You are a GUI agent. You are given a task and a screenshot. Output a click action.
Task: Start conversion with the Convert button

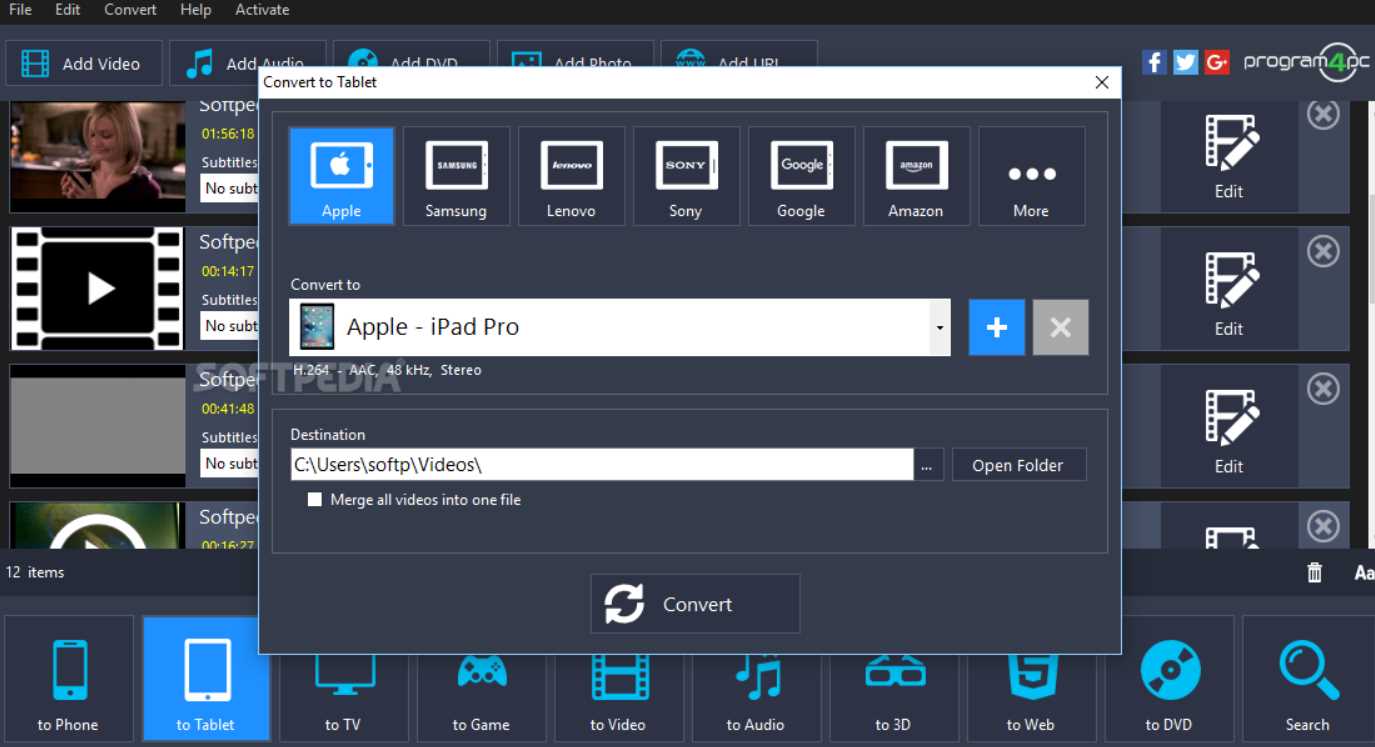click(695, 604)
